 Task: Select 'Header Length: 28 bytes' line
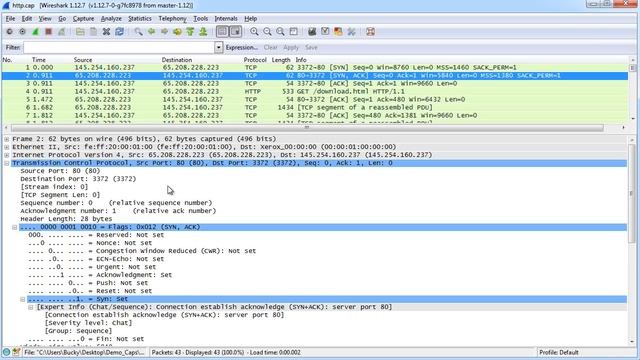(x=66, y=219)
